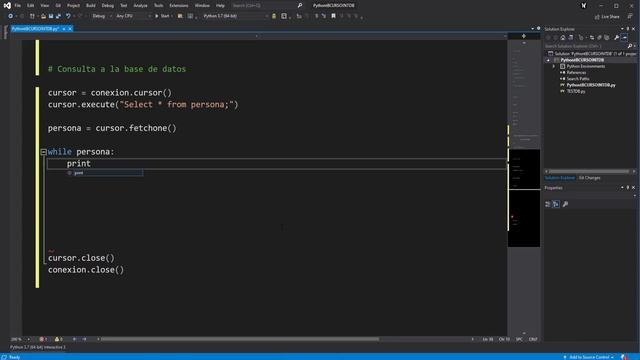
Task: Open the Git menu
Action: pos(58,6)
